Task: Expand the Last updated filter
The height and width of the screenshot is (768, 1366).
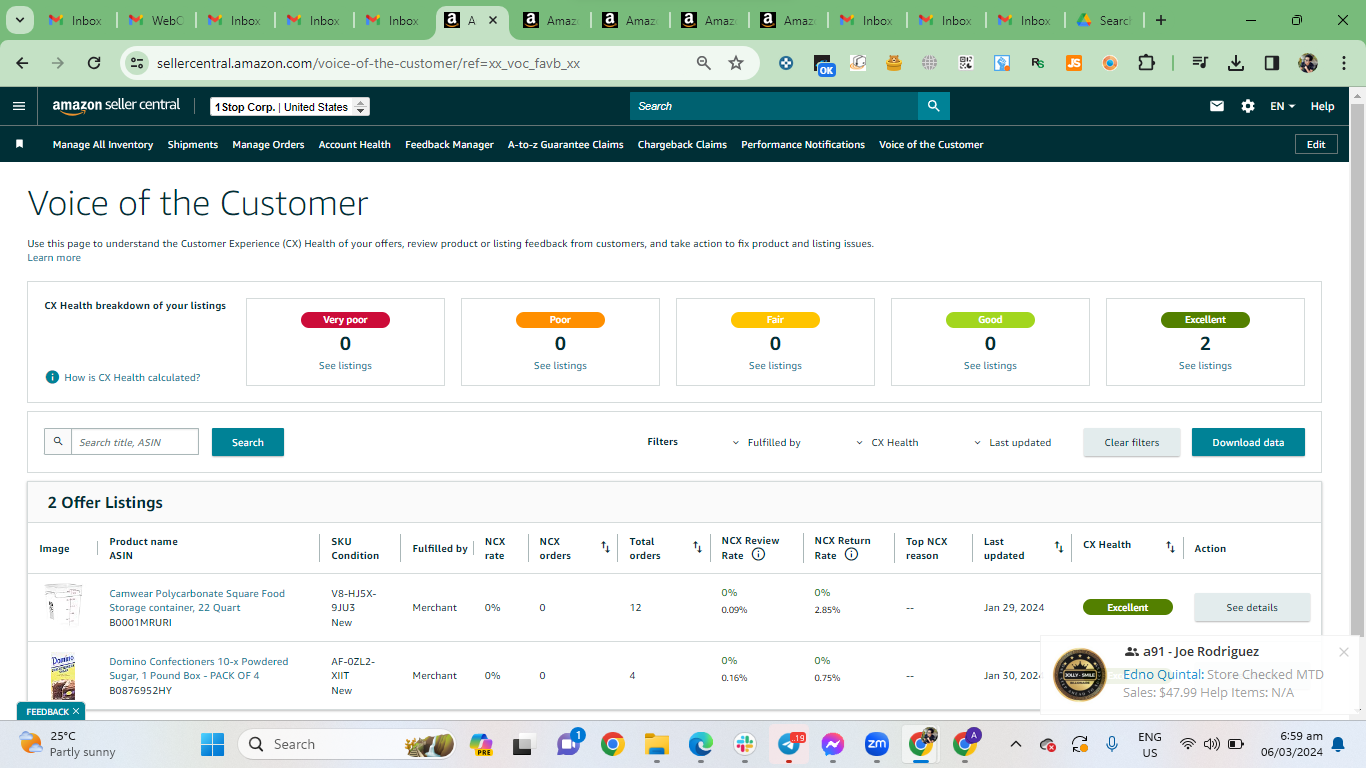Action: (x=1012, y=442)
